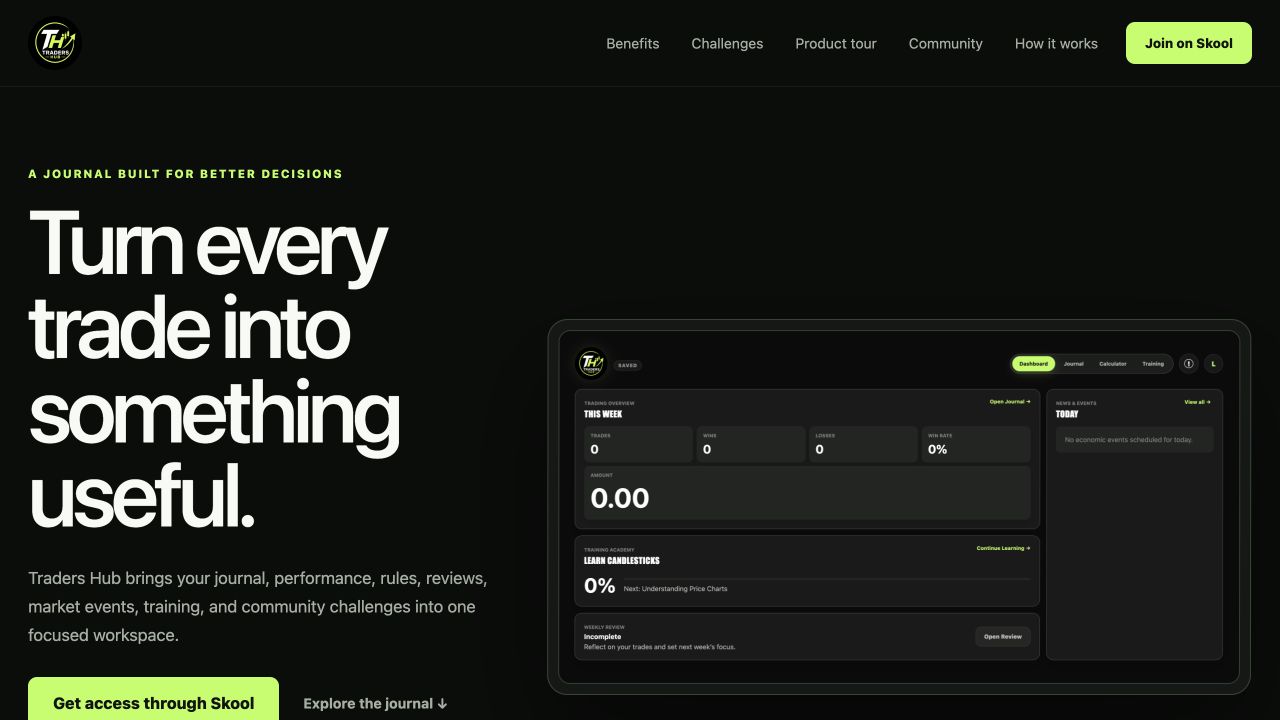
Task: Click the 'LEARN CANDLESTICKS' heading
Action: (x=622, y=561)
